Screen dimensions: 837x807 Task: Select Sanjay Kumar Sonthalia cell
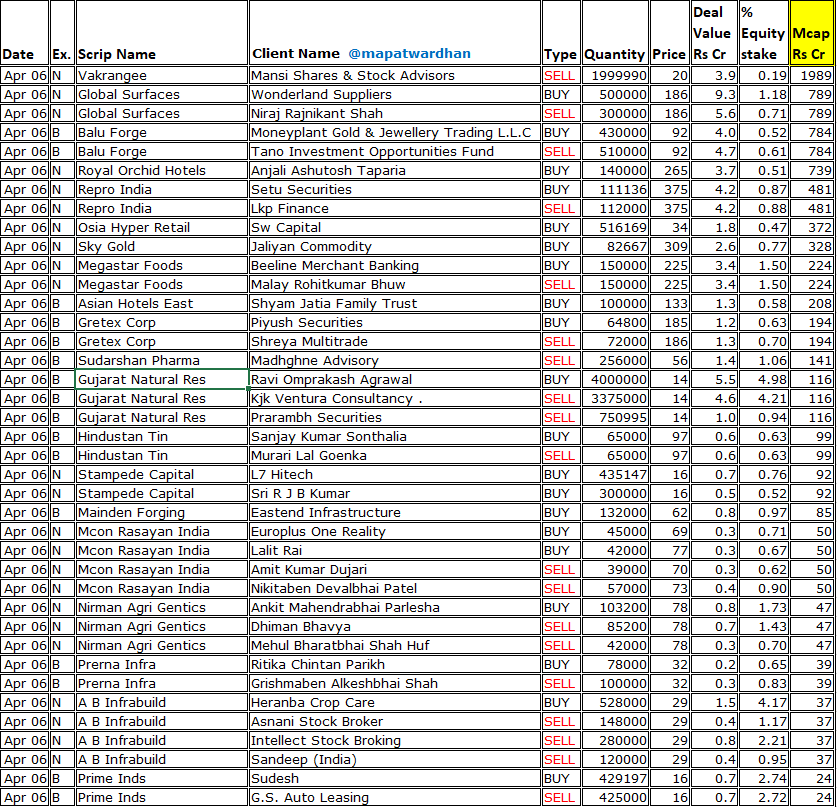(x=394, y=437)
